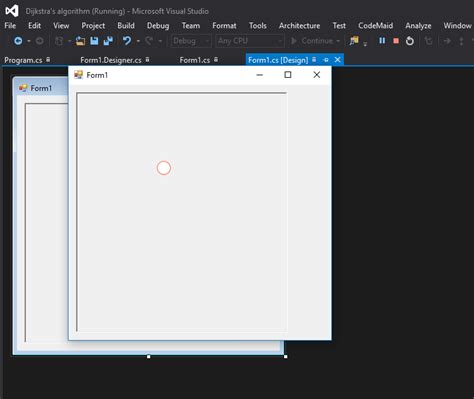Open the Debug configuration dropdown

coord(191,41)
